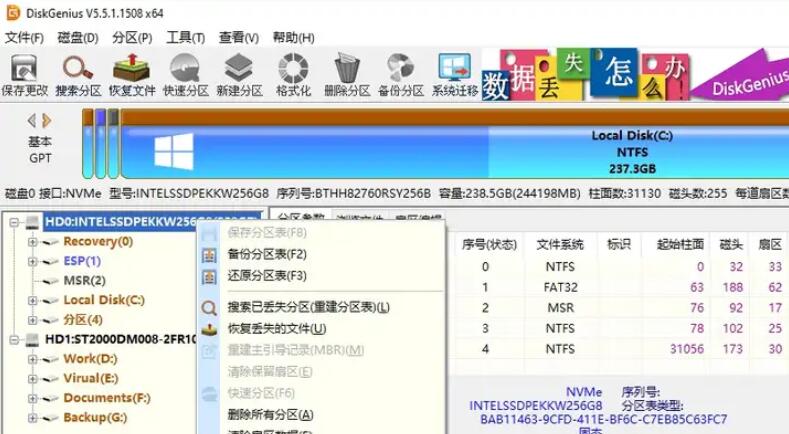Image resolution: width=789 pixels, height=434 pixels.
Task: Click the magnifier icon for lost partitions
Action: (209, 308)
